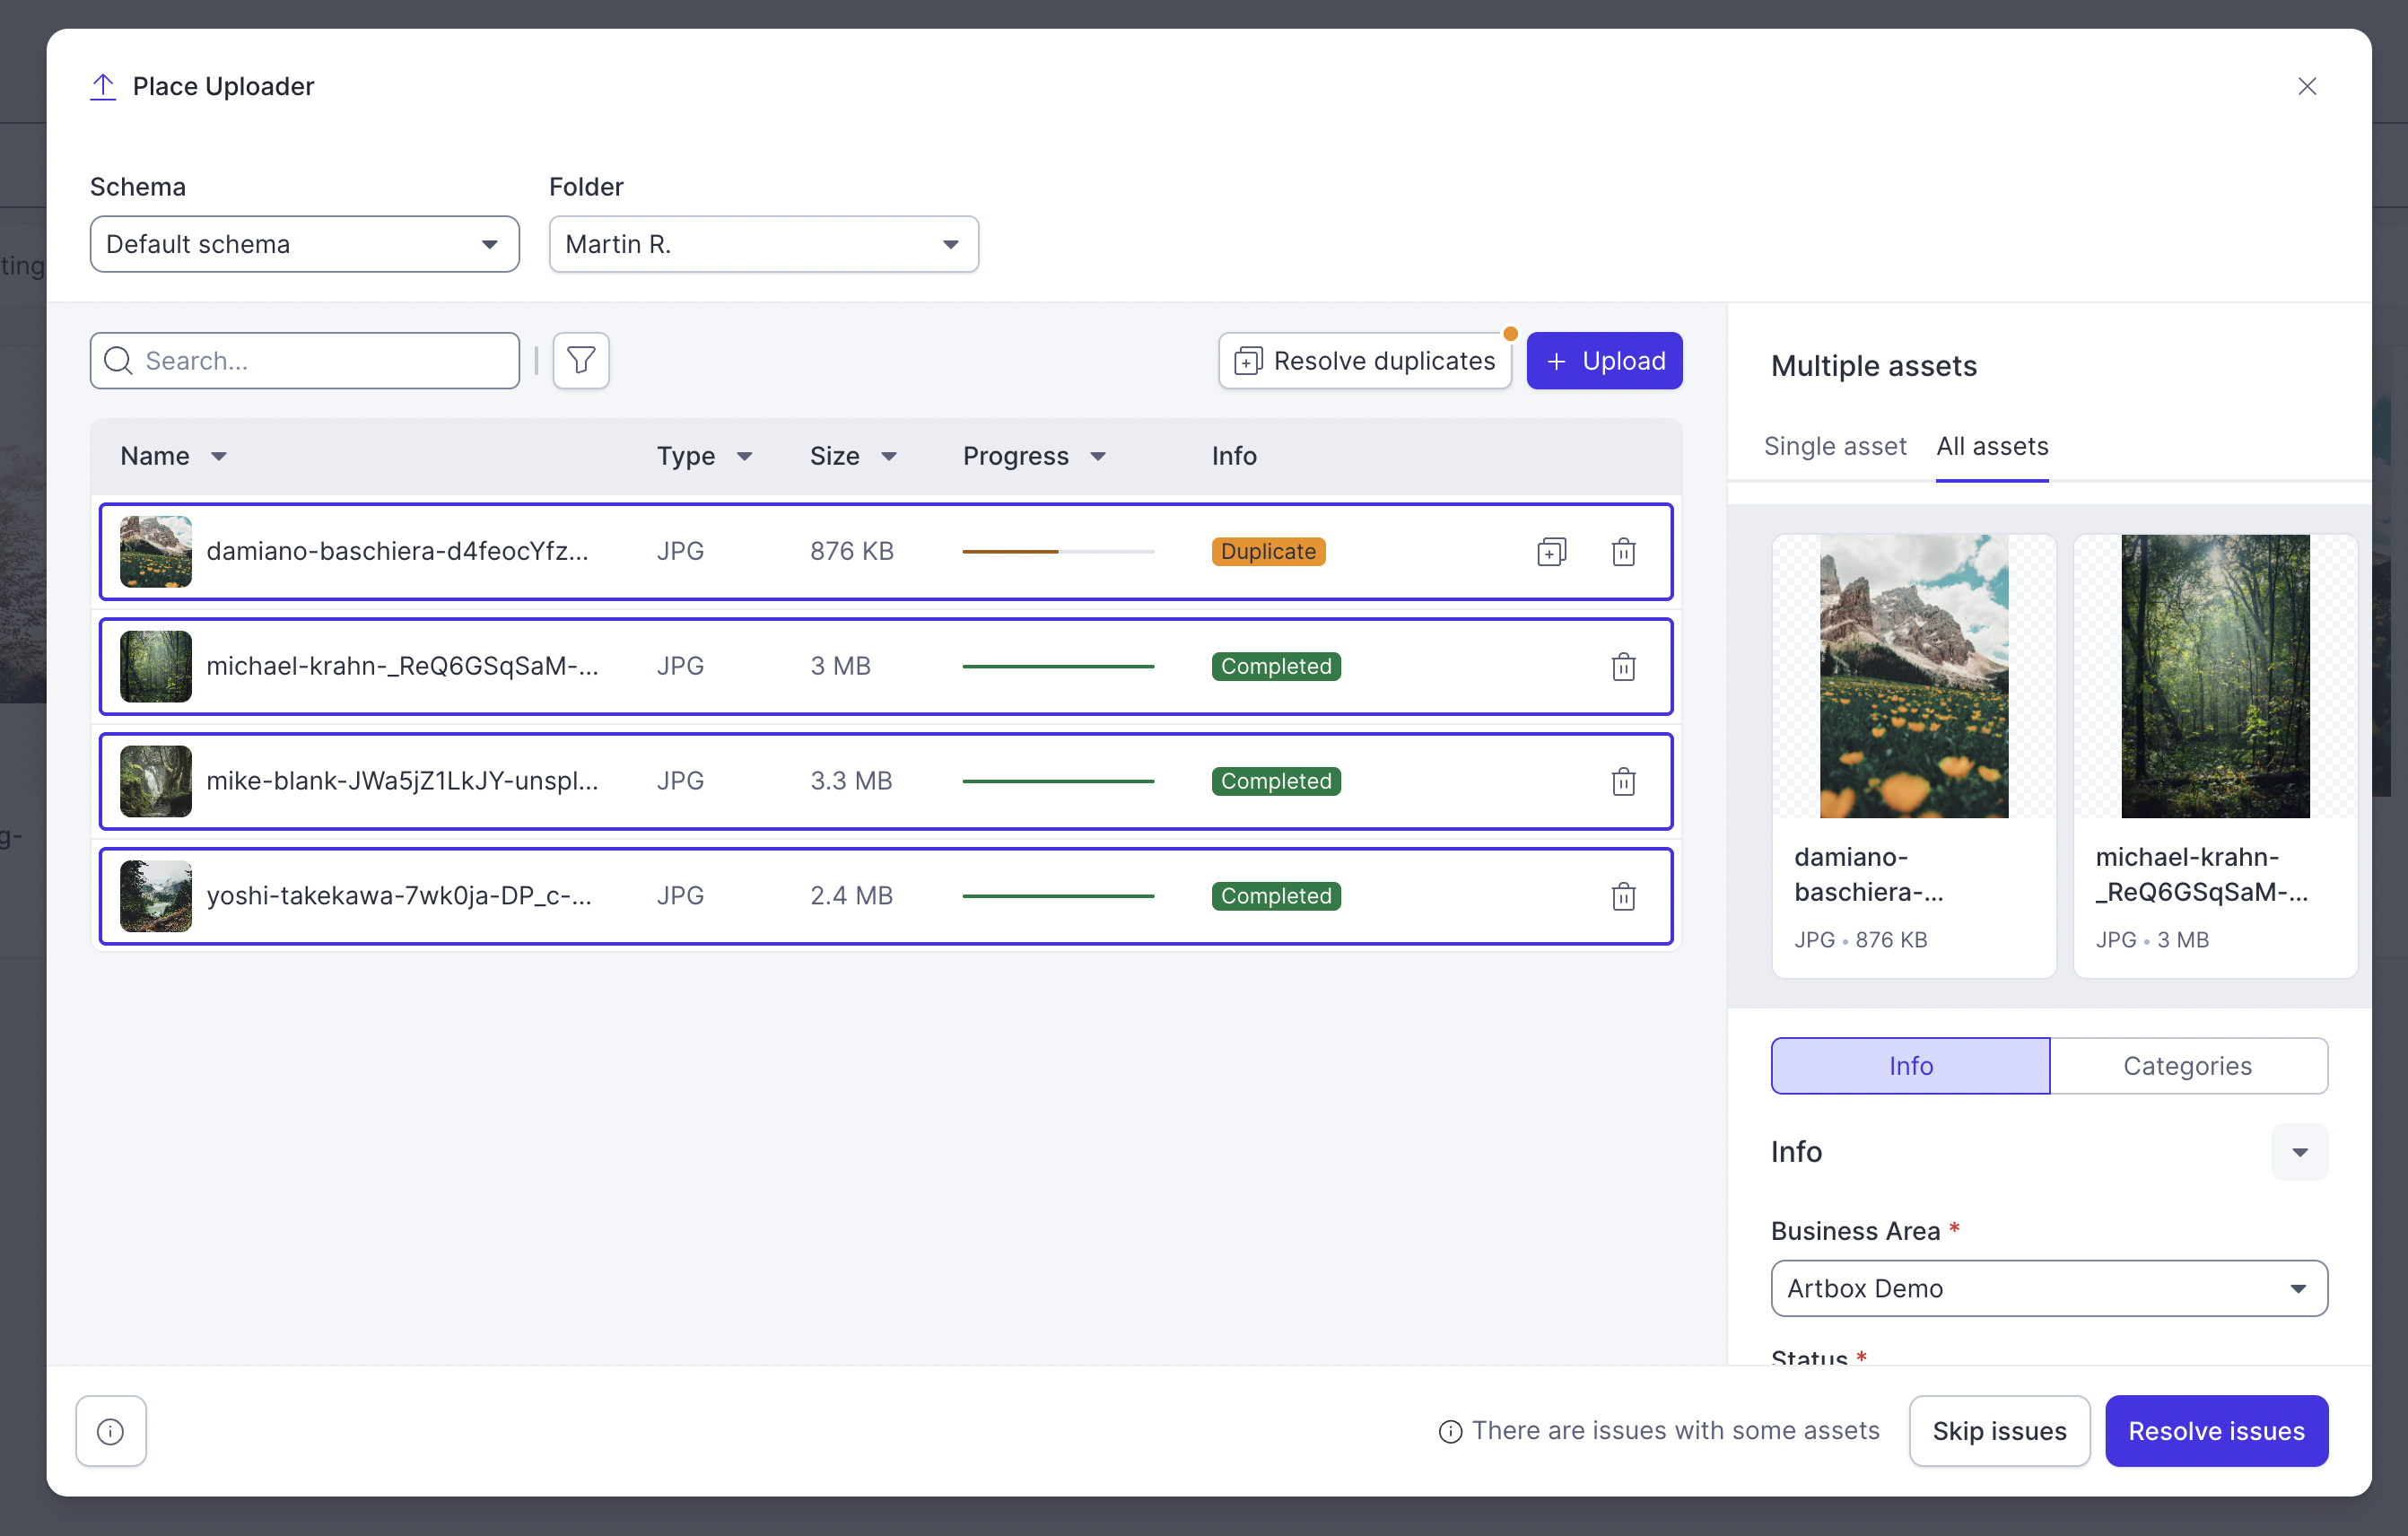
Task: Click the Skip issues button
Action: 1999,1430
